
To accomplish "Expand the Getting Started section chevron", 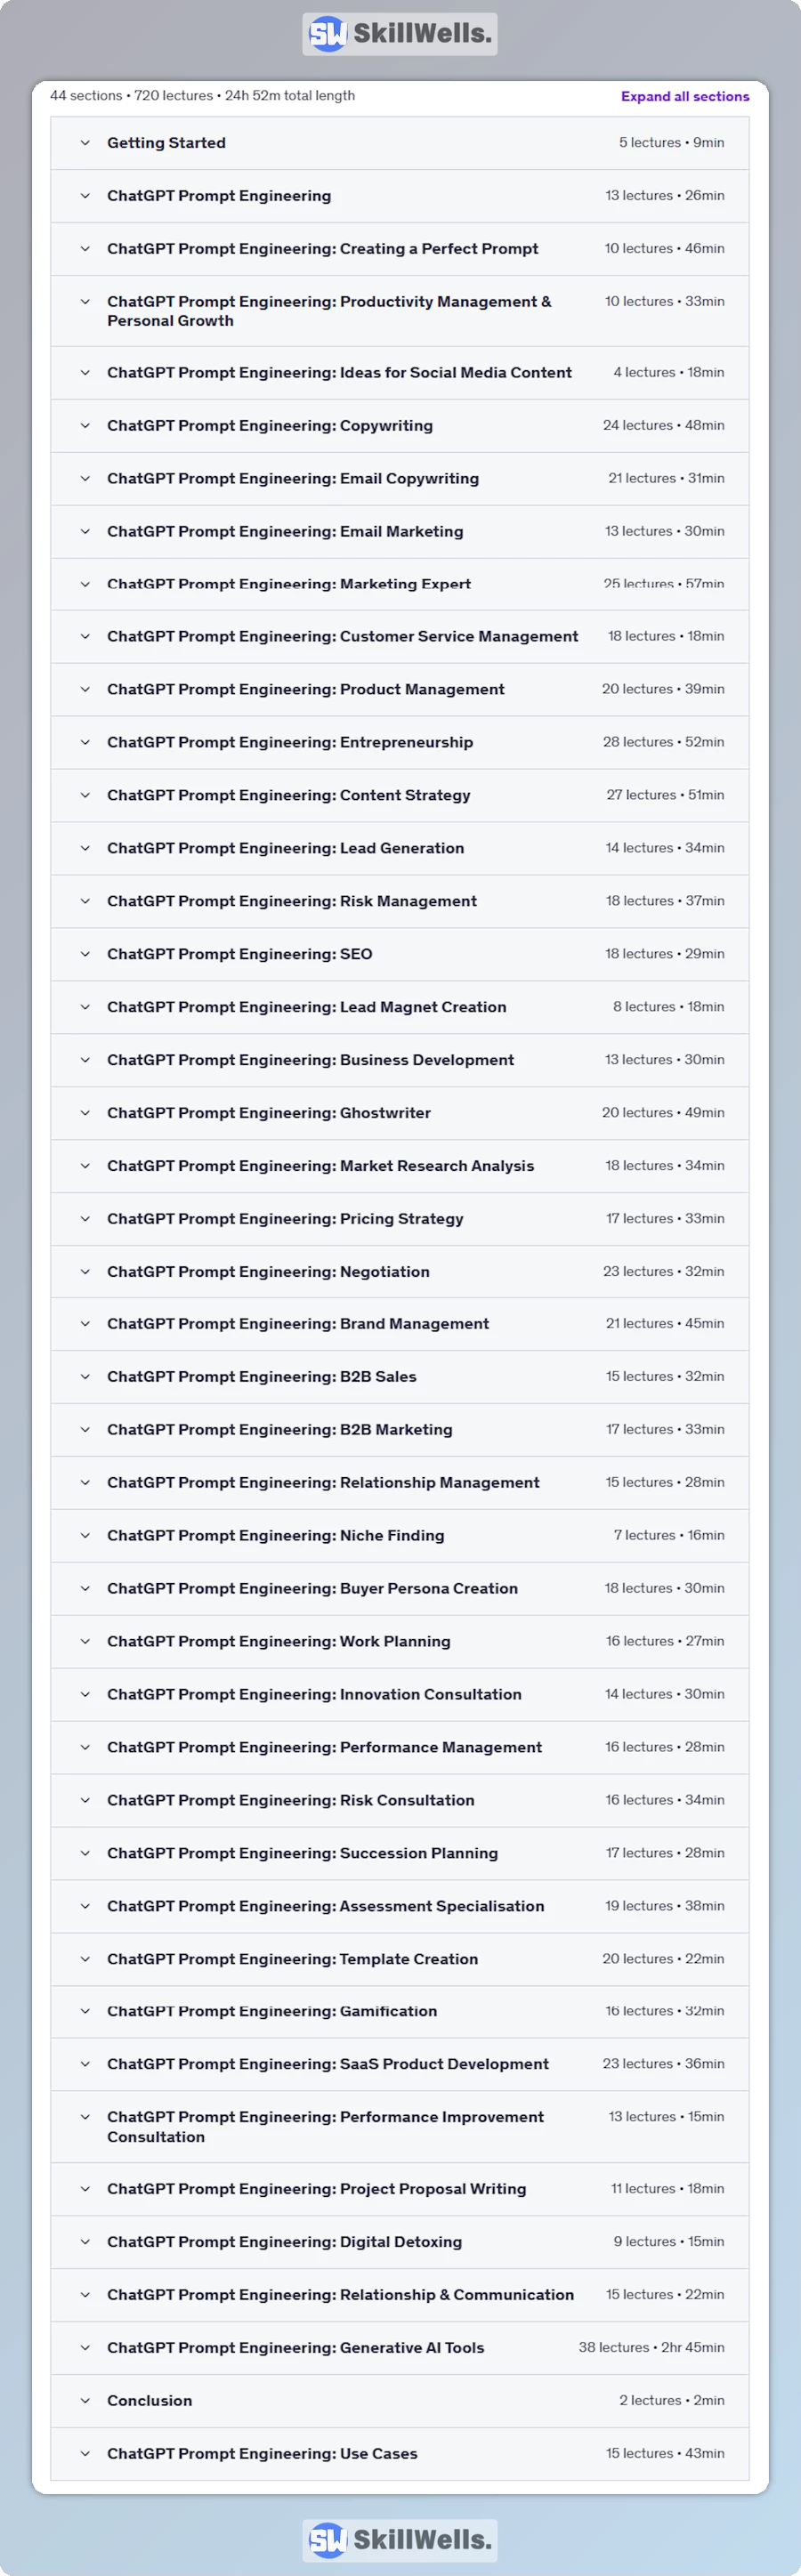I will (85, 143).
